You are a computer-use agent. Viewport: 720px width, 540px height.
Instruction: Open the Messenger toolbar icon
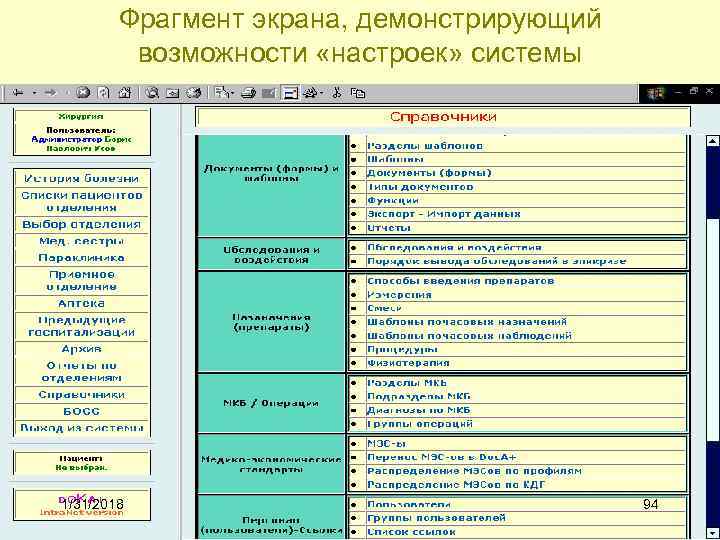[313, 93]
